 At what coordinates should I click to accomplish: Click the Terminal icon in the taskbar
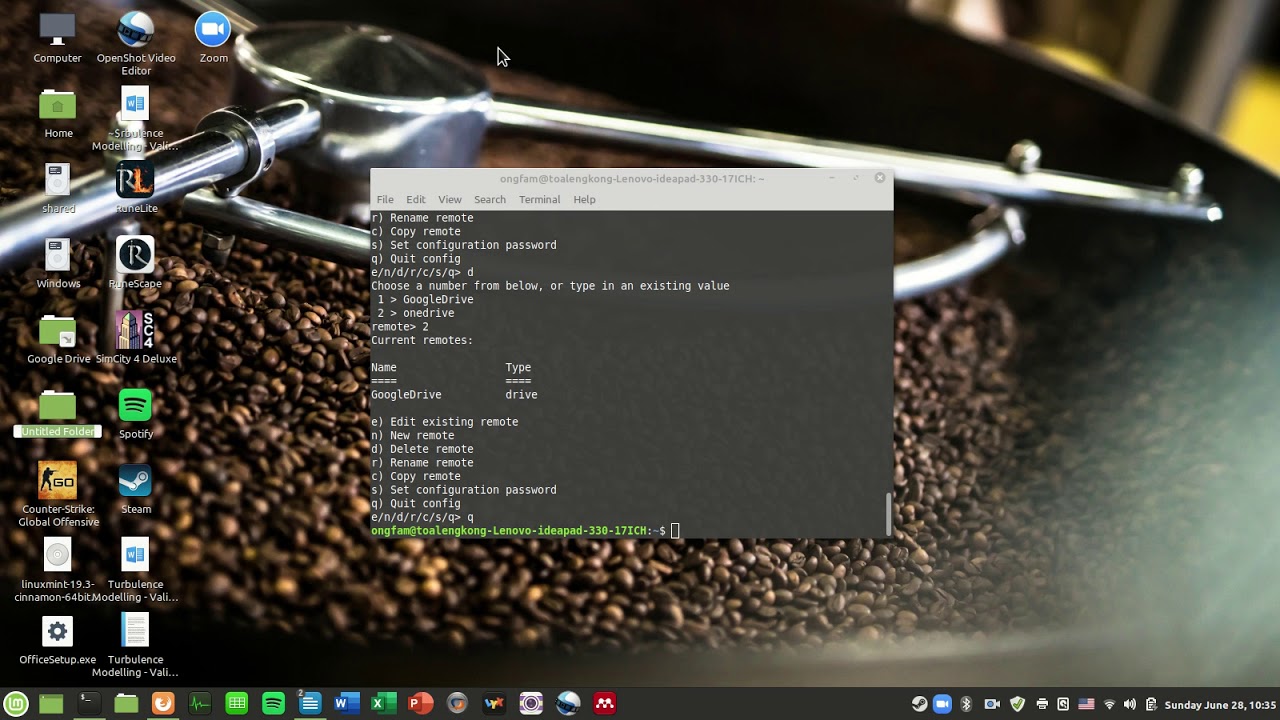(89, 704)
